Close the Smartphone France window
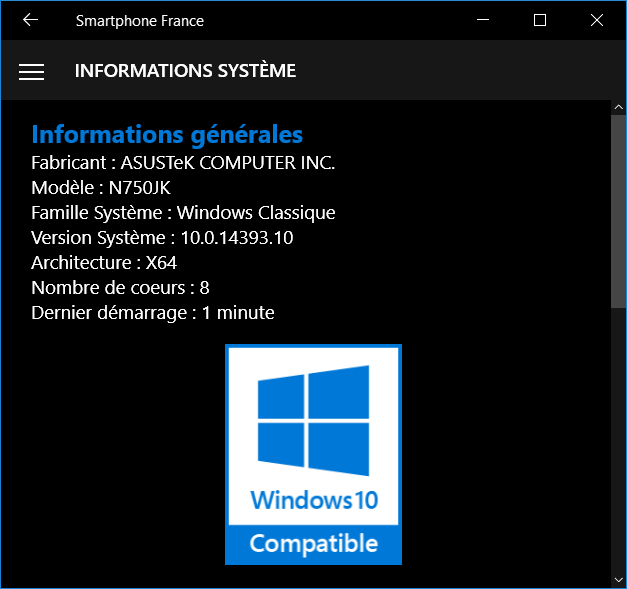Screen dimensions: 627x589 [597, 20]
